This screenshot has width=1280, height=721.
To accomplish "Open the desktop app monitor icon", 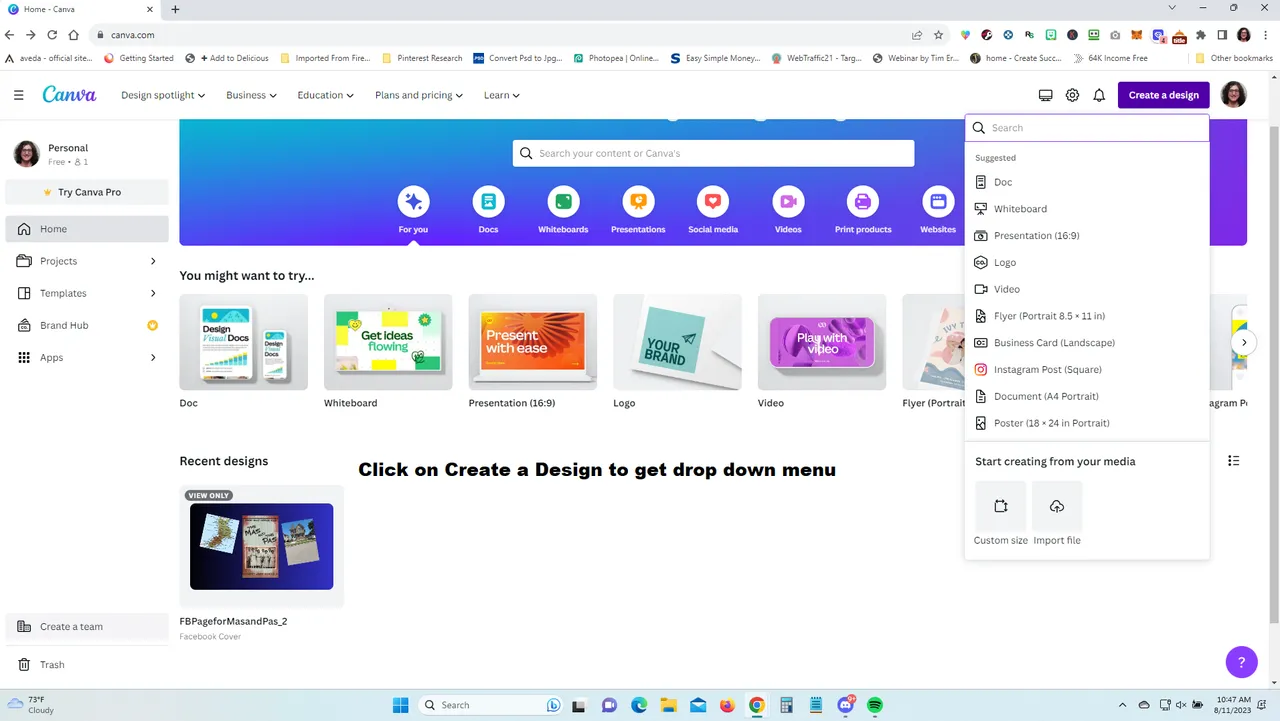I will click(x=1045, y=95).
